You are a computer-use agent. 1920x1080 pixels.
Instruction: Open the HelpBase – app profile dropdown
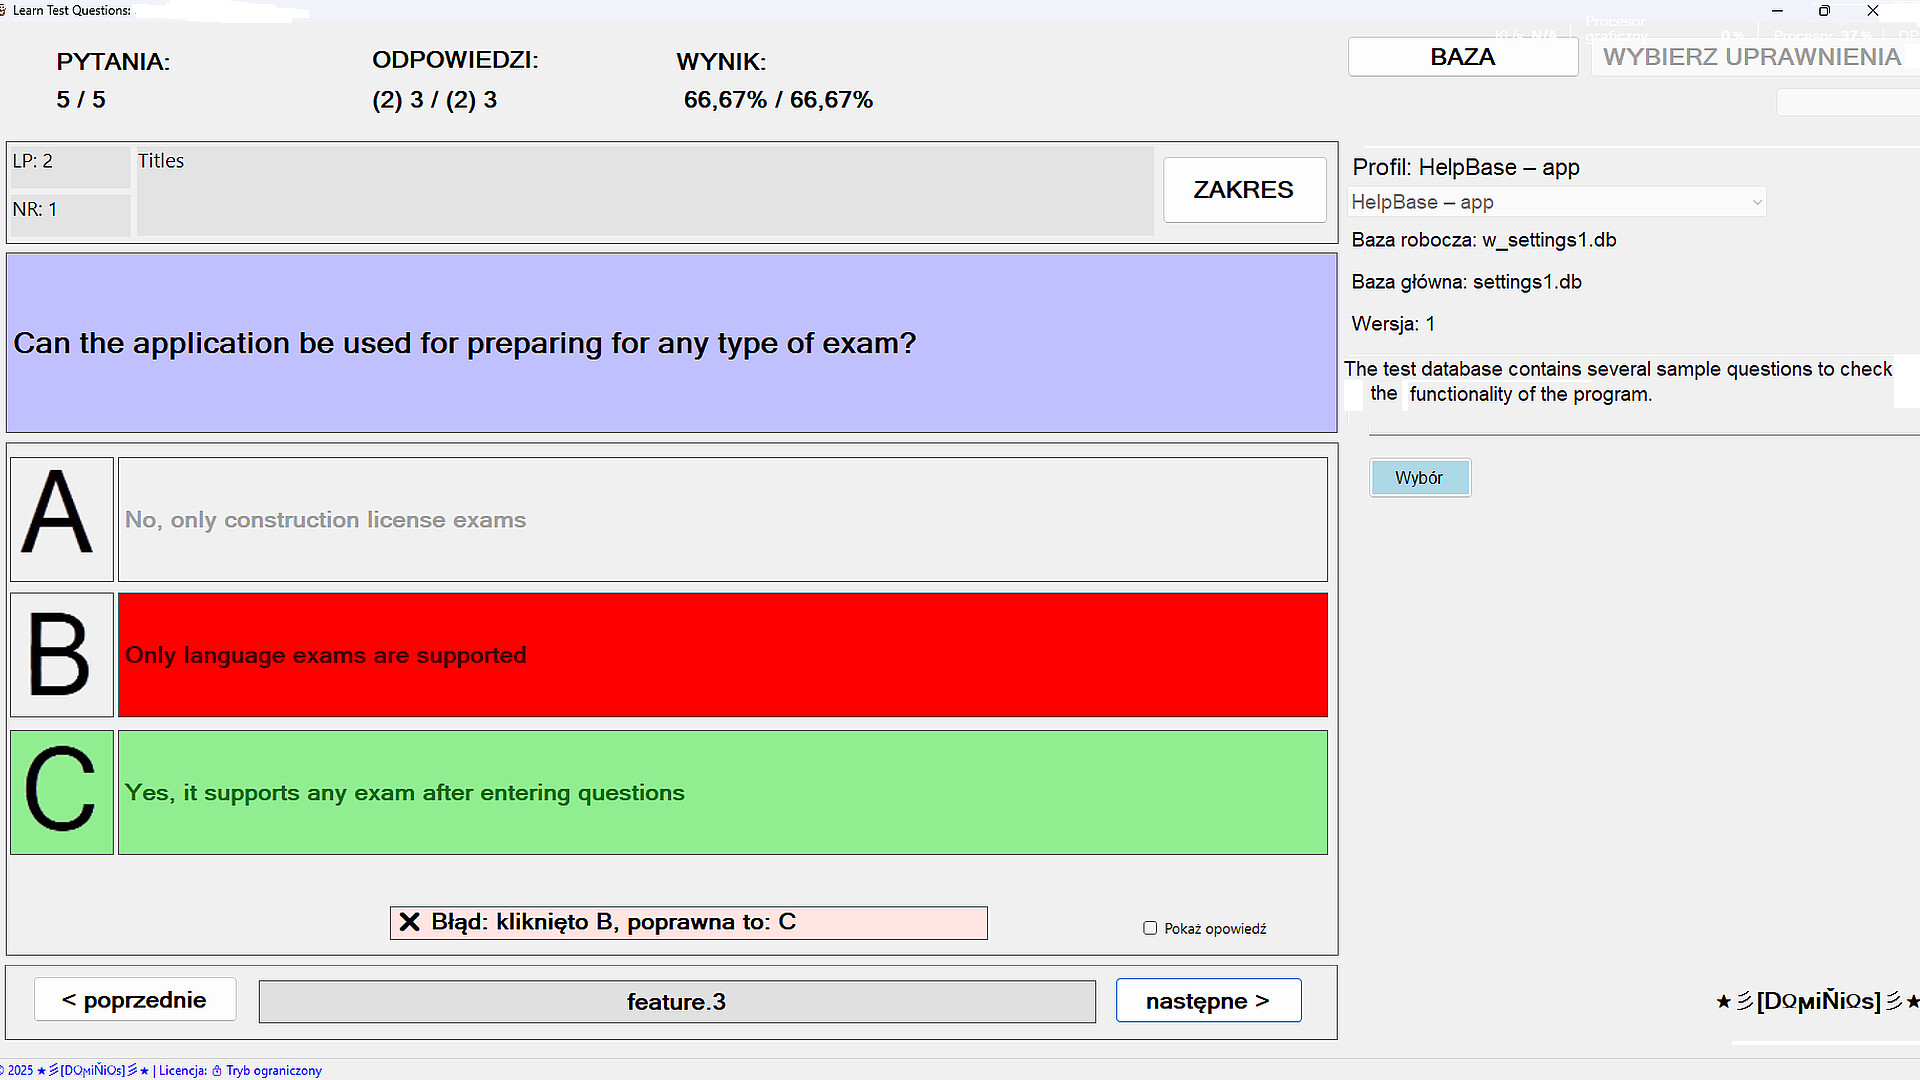point(1556,201)
